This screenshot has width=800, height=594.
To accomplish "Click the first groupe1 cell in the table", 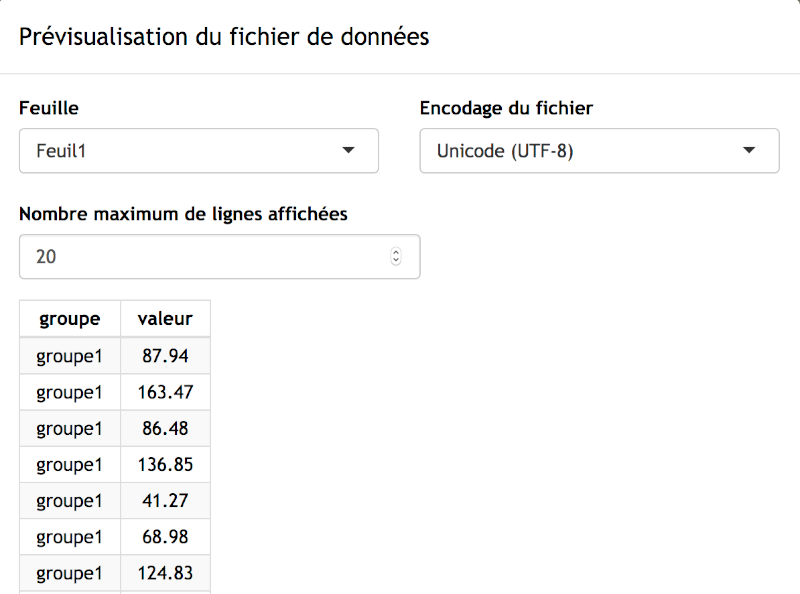I will click(68, 355).
